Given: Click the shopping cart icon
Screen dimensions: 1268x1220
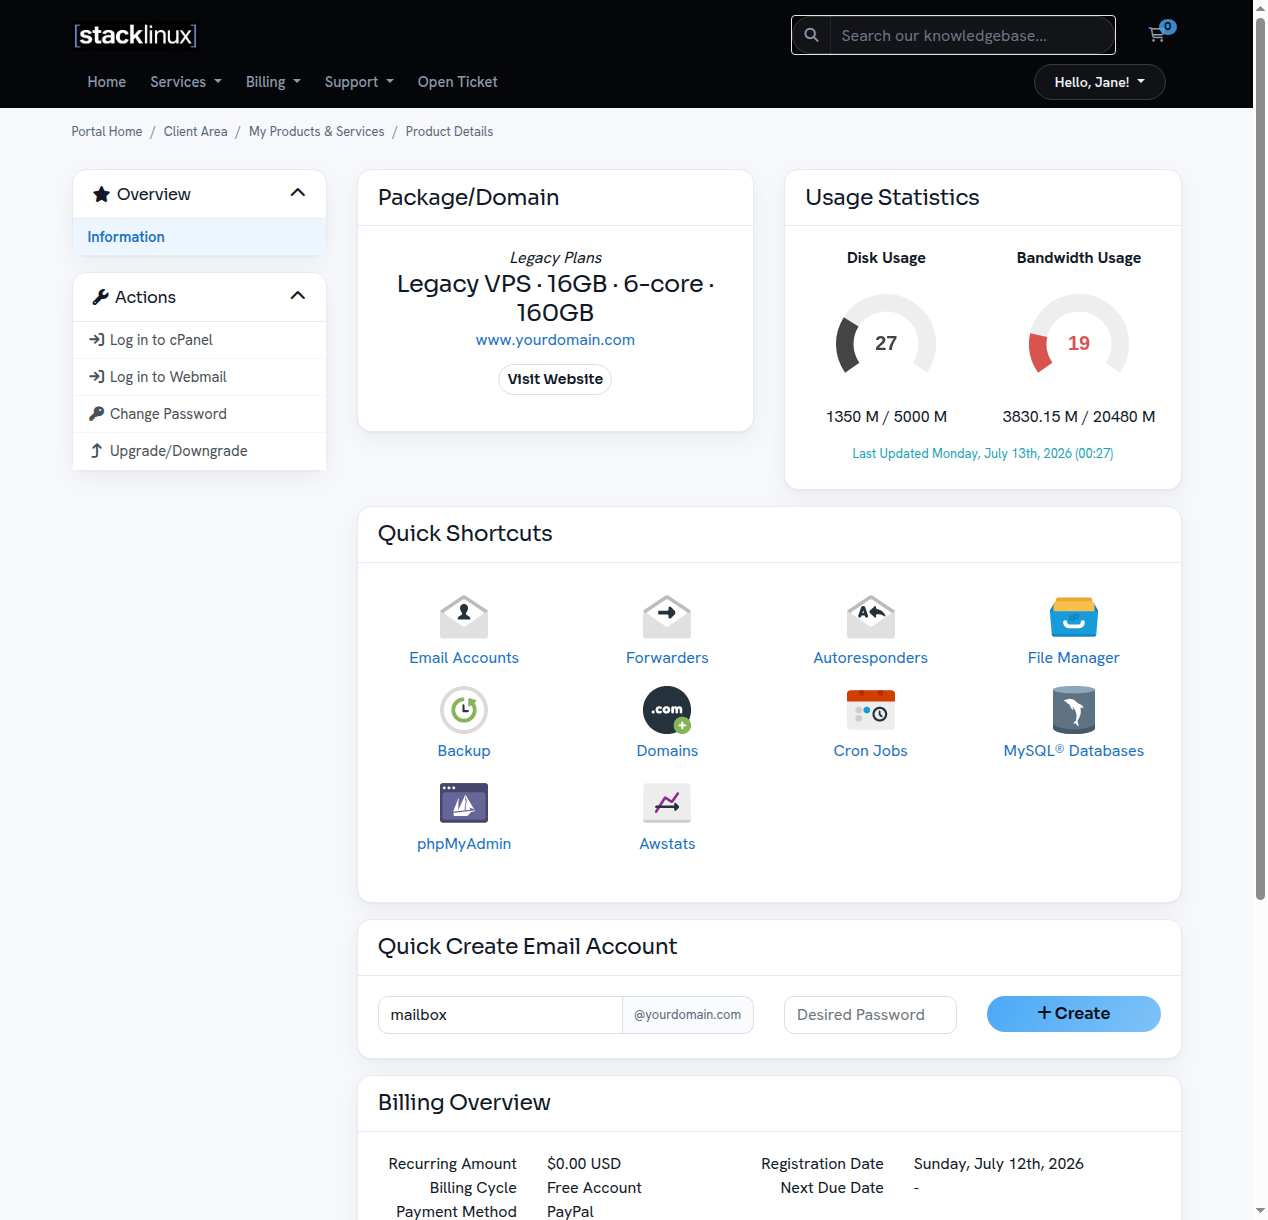Looking at the screenshot, I should click(1157, 35).
